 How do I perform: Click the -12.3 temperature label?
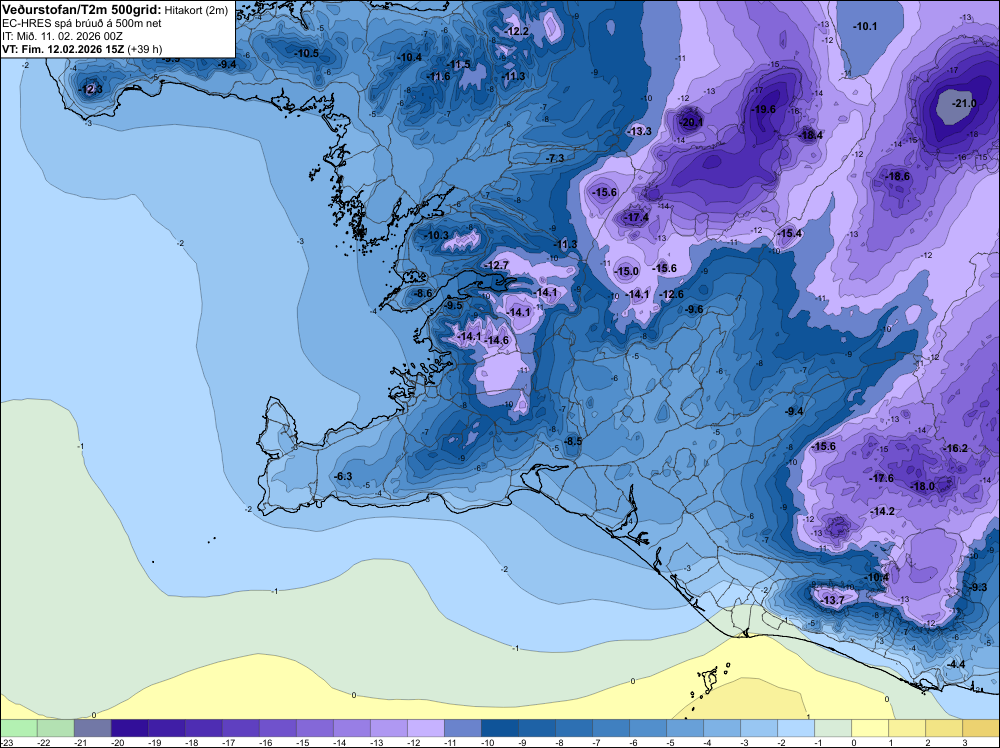click(90, 89)
